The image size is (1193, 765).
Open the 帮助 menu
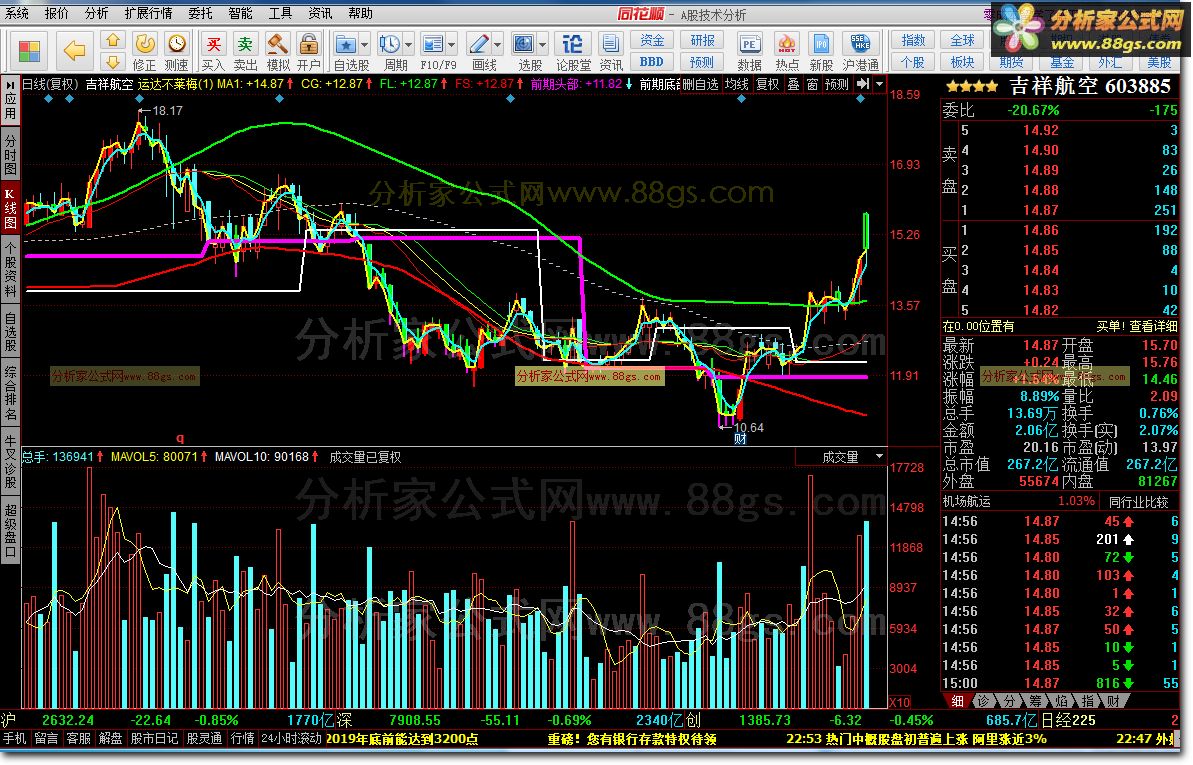pyautogui.click(x=360, y=13)
